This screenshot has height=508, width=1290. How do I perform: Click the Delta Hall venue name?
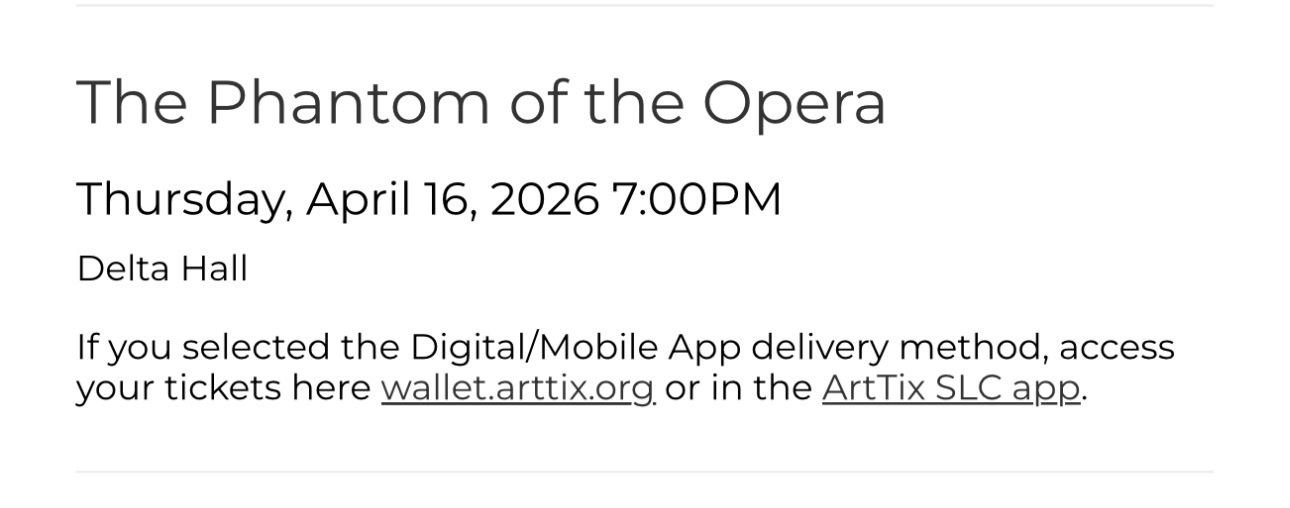162,269
